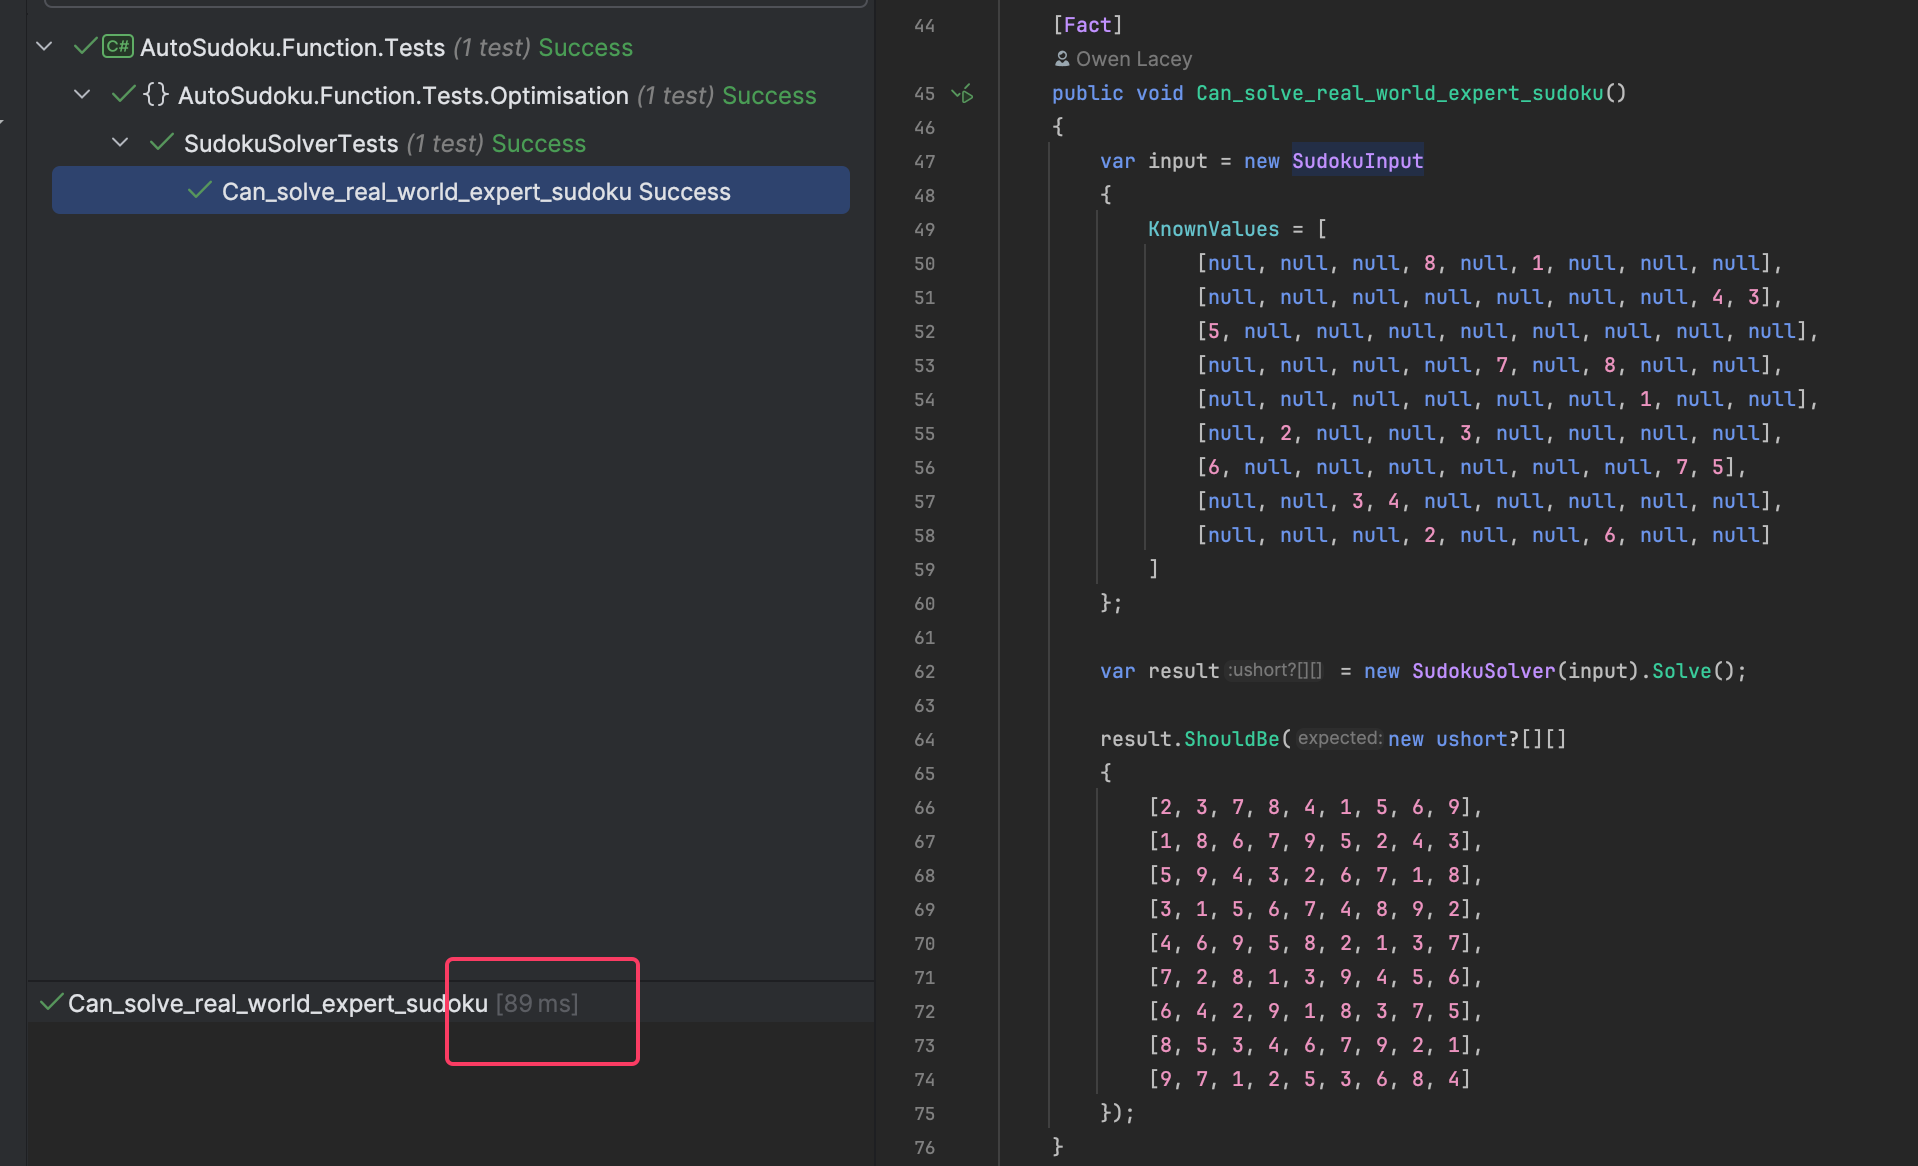
Task: Click the 'public' keyword on line 45
Action: point(1087,93)
